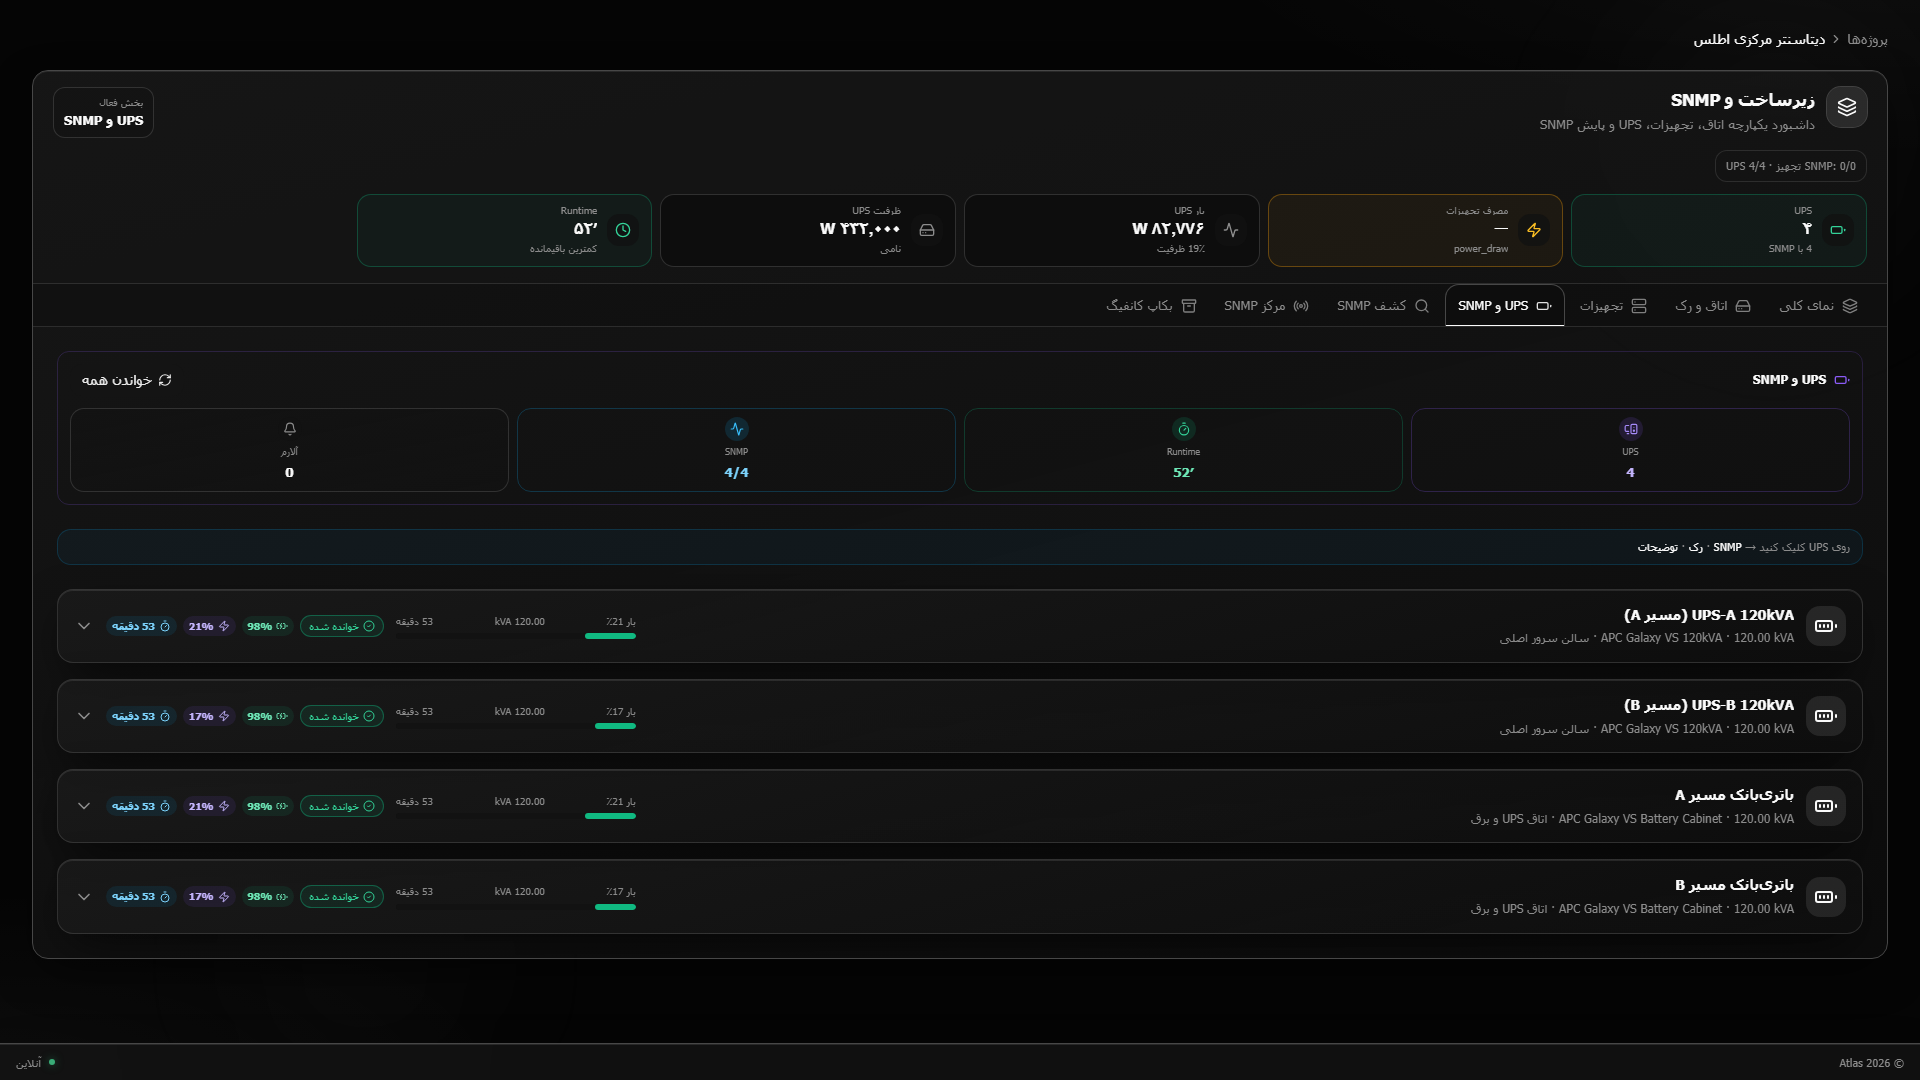Click the UPS 4/4 SNMP 0/0 status chip
The height and width of the screenshot is (1080, 1920).
(x=1790, y=166)
